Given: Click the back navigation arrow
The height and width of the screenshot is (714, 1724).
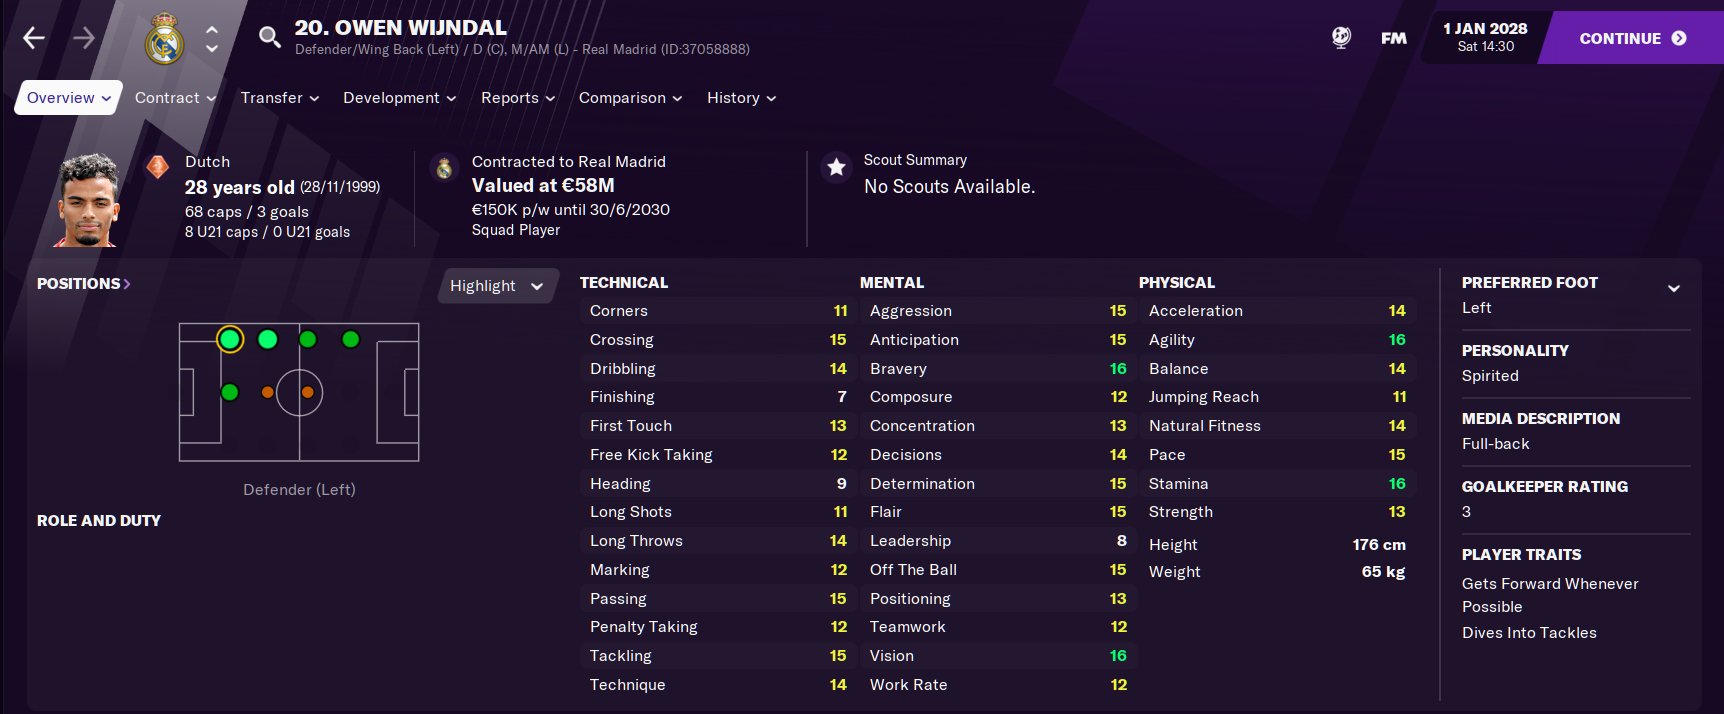Looking at the screenshot, I should point(34,38).
